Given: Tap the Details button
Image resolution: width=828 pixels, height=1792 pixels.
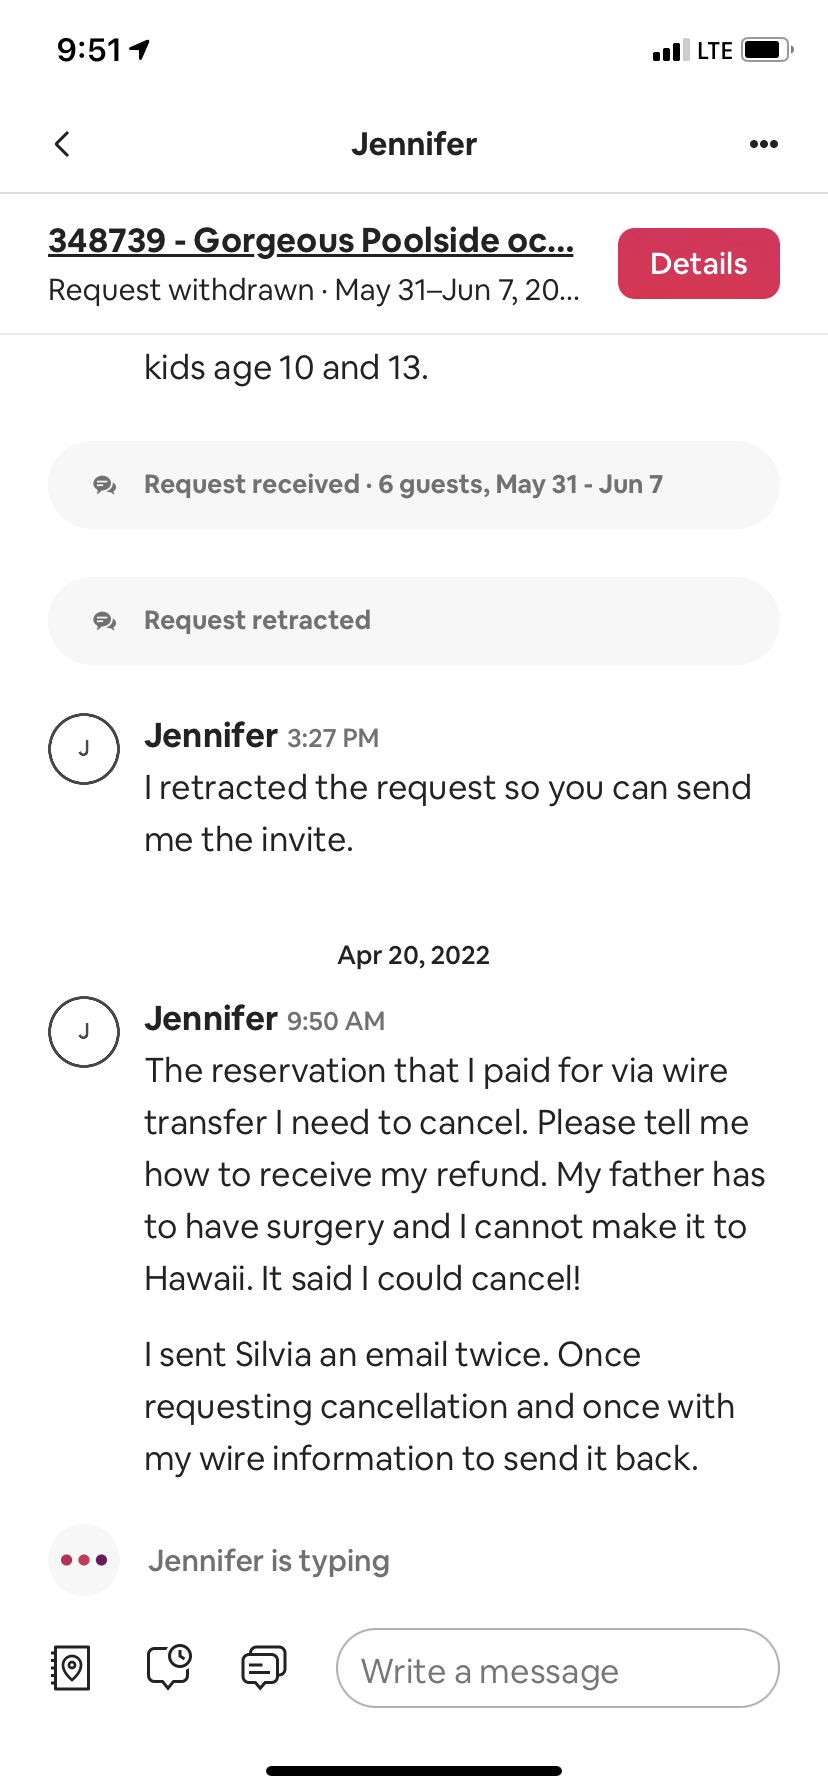Looking at the screenshot, I should 698,264.
